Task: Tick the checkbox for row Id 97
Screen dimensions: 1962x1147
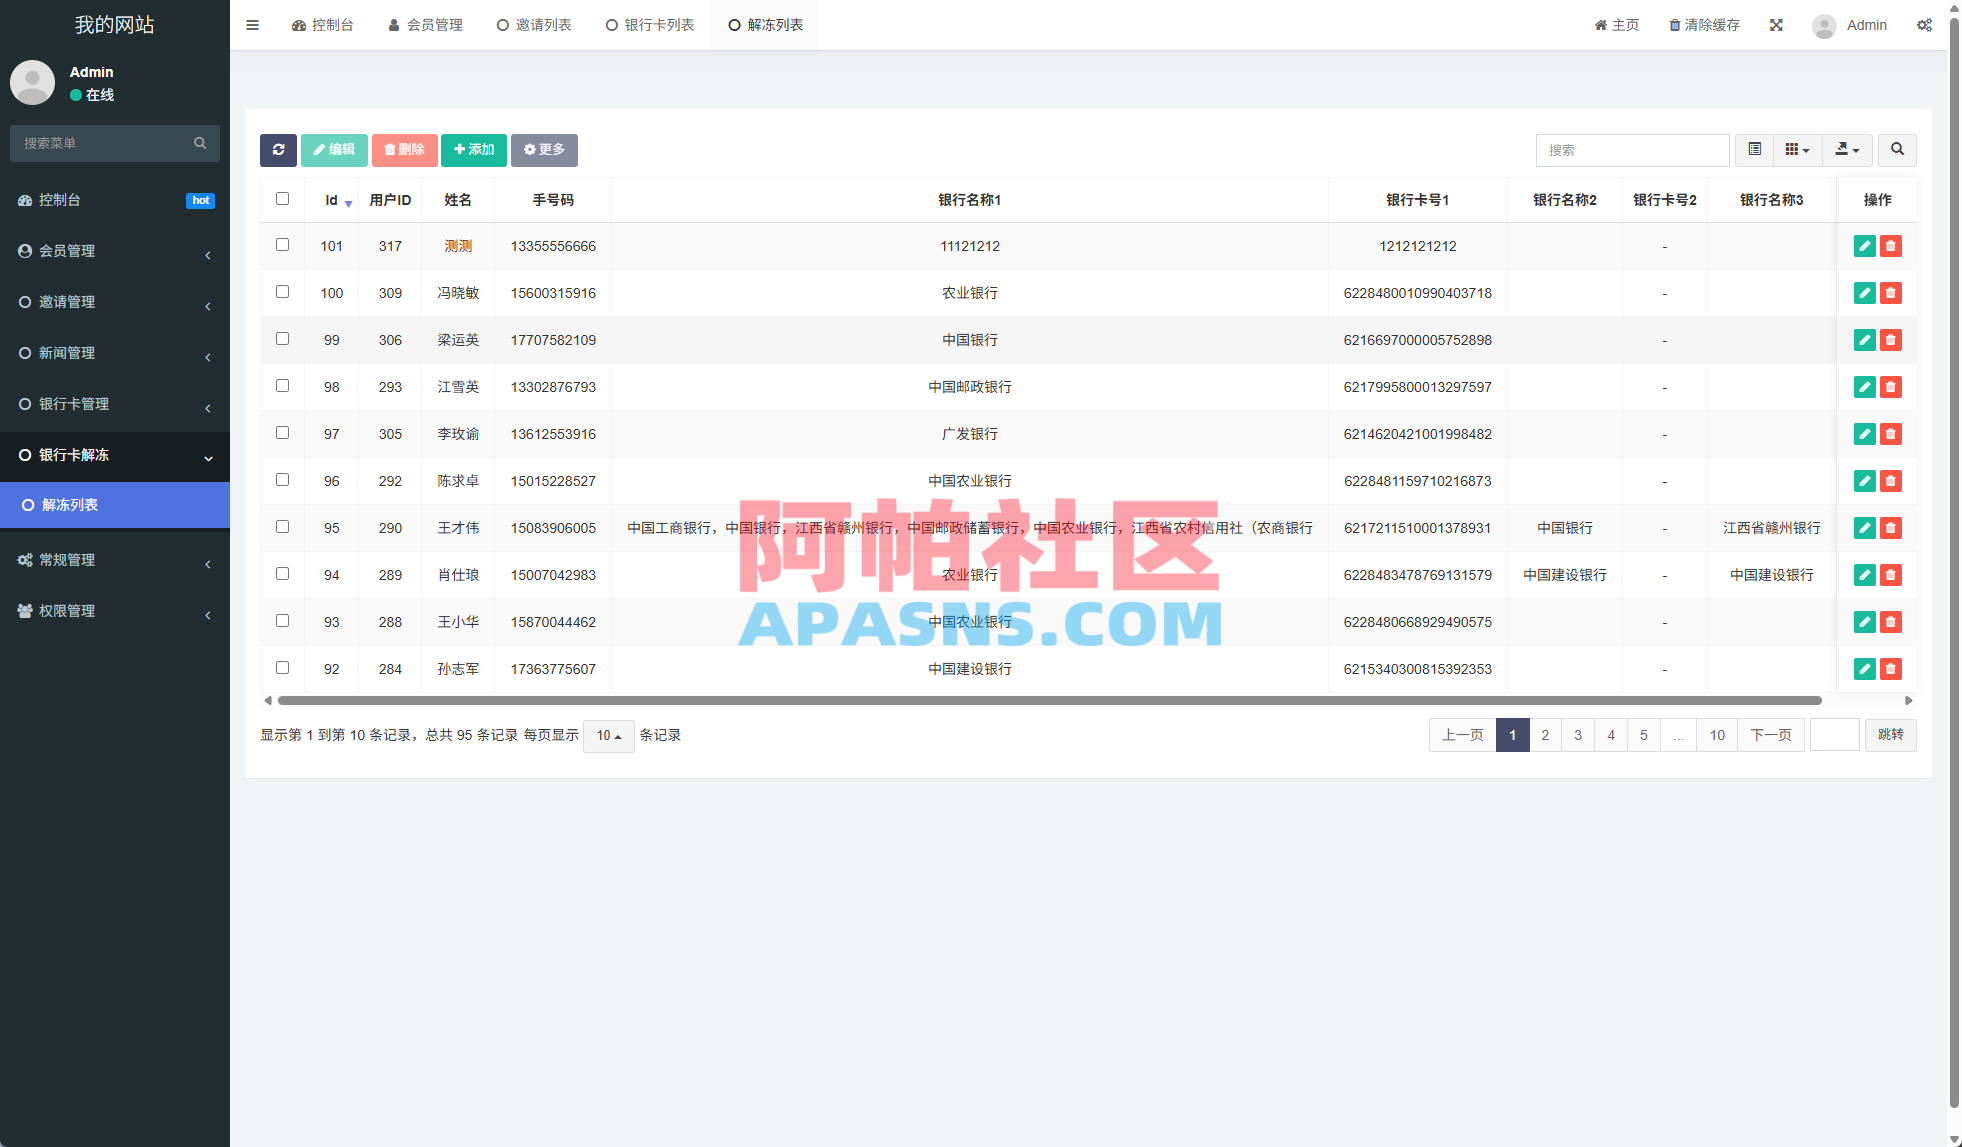Action: 282,432
